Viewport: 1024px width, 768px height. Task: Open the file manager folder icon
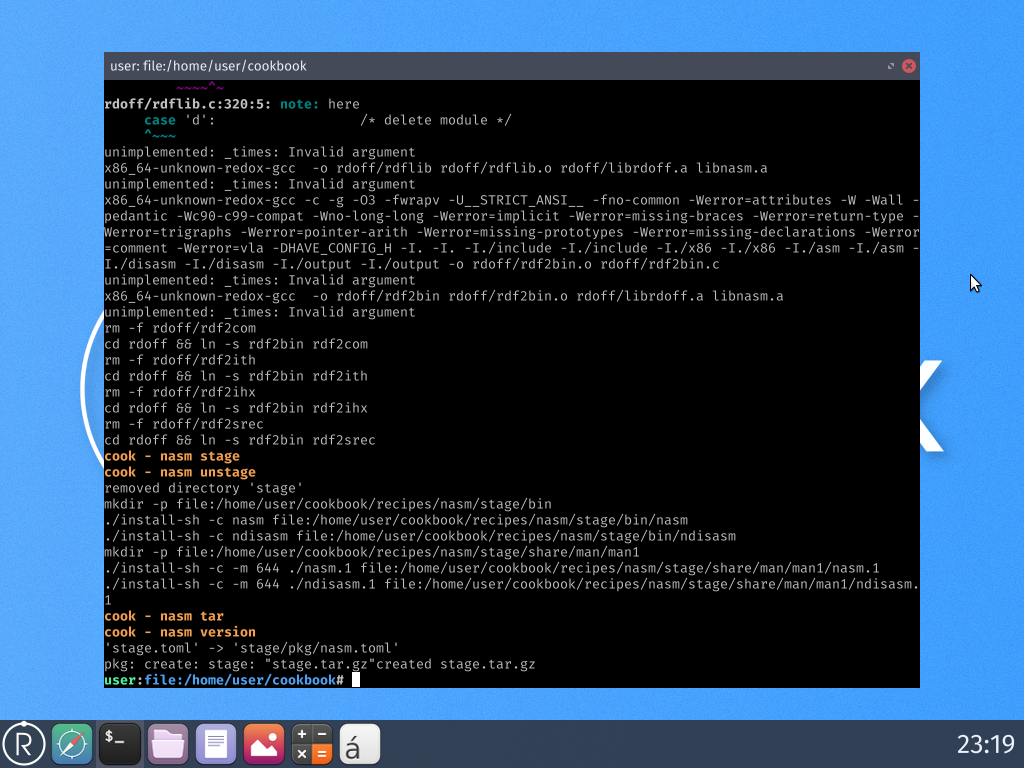click(168, 744)
